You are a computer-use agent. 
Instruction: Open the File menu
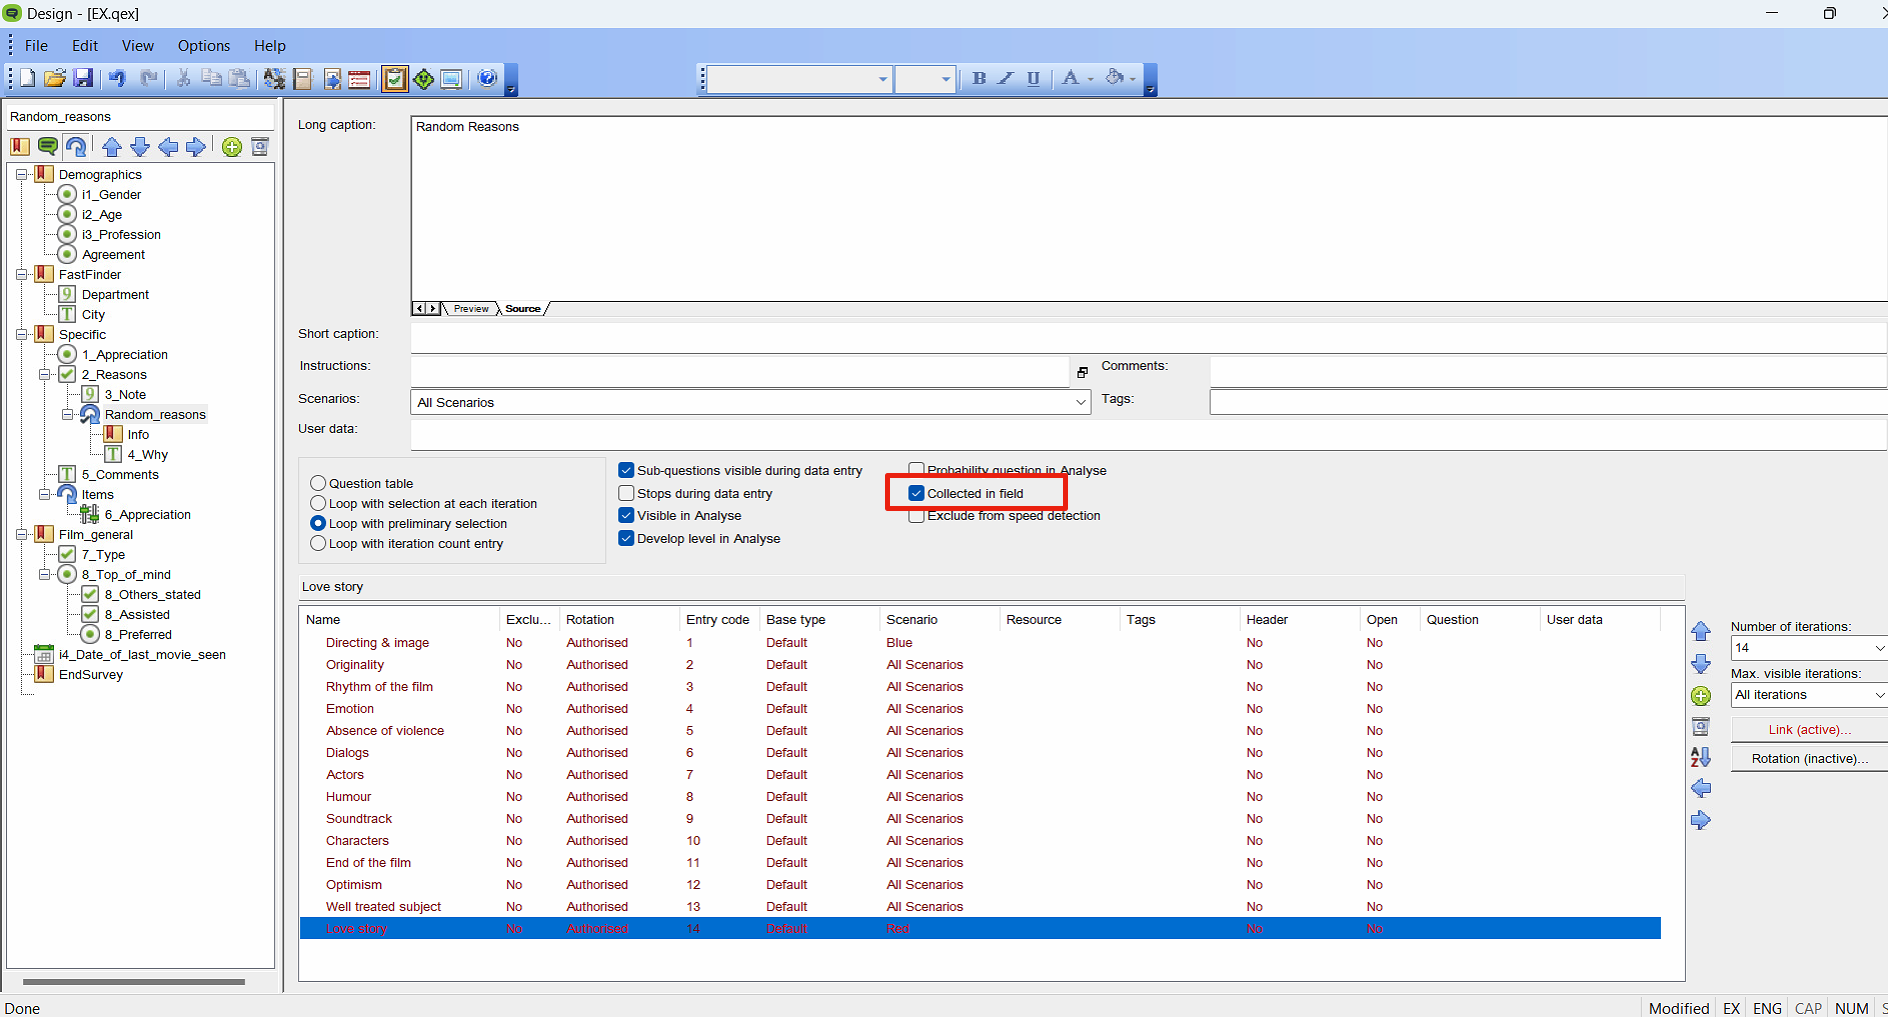tap(36, 46)
